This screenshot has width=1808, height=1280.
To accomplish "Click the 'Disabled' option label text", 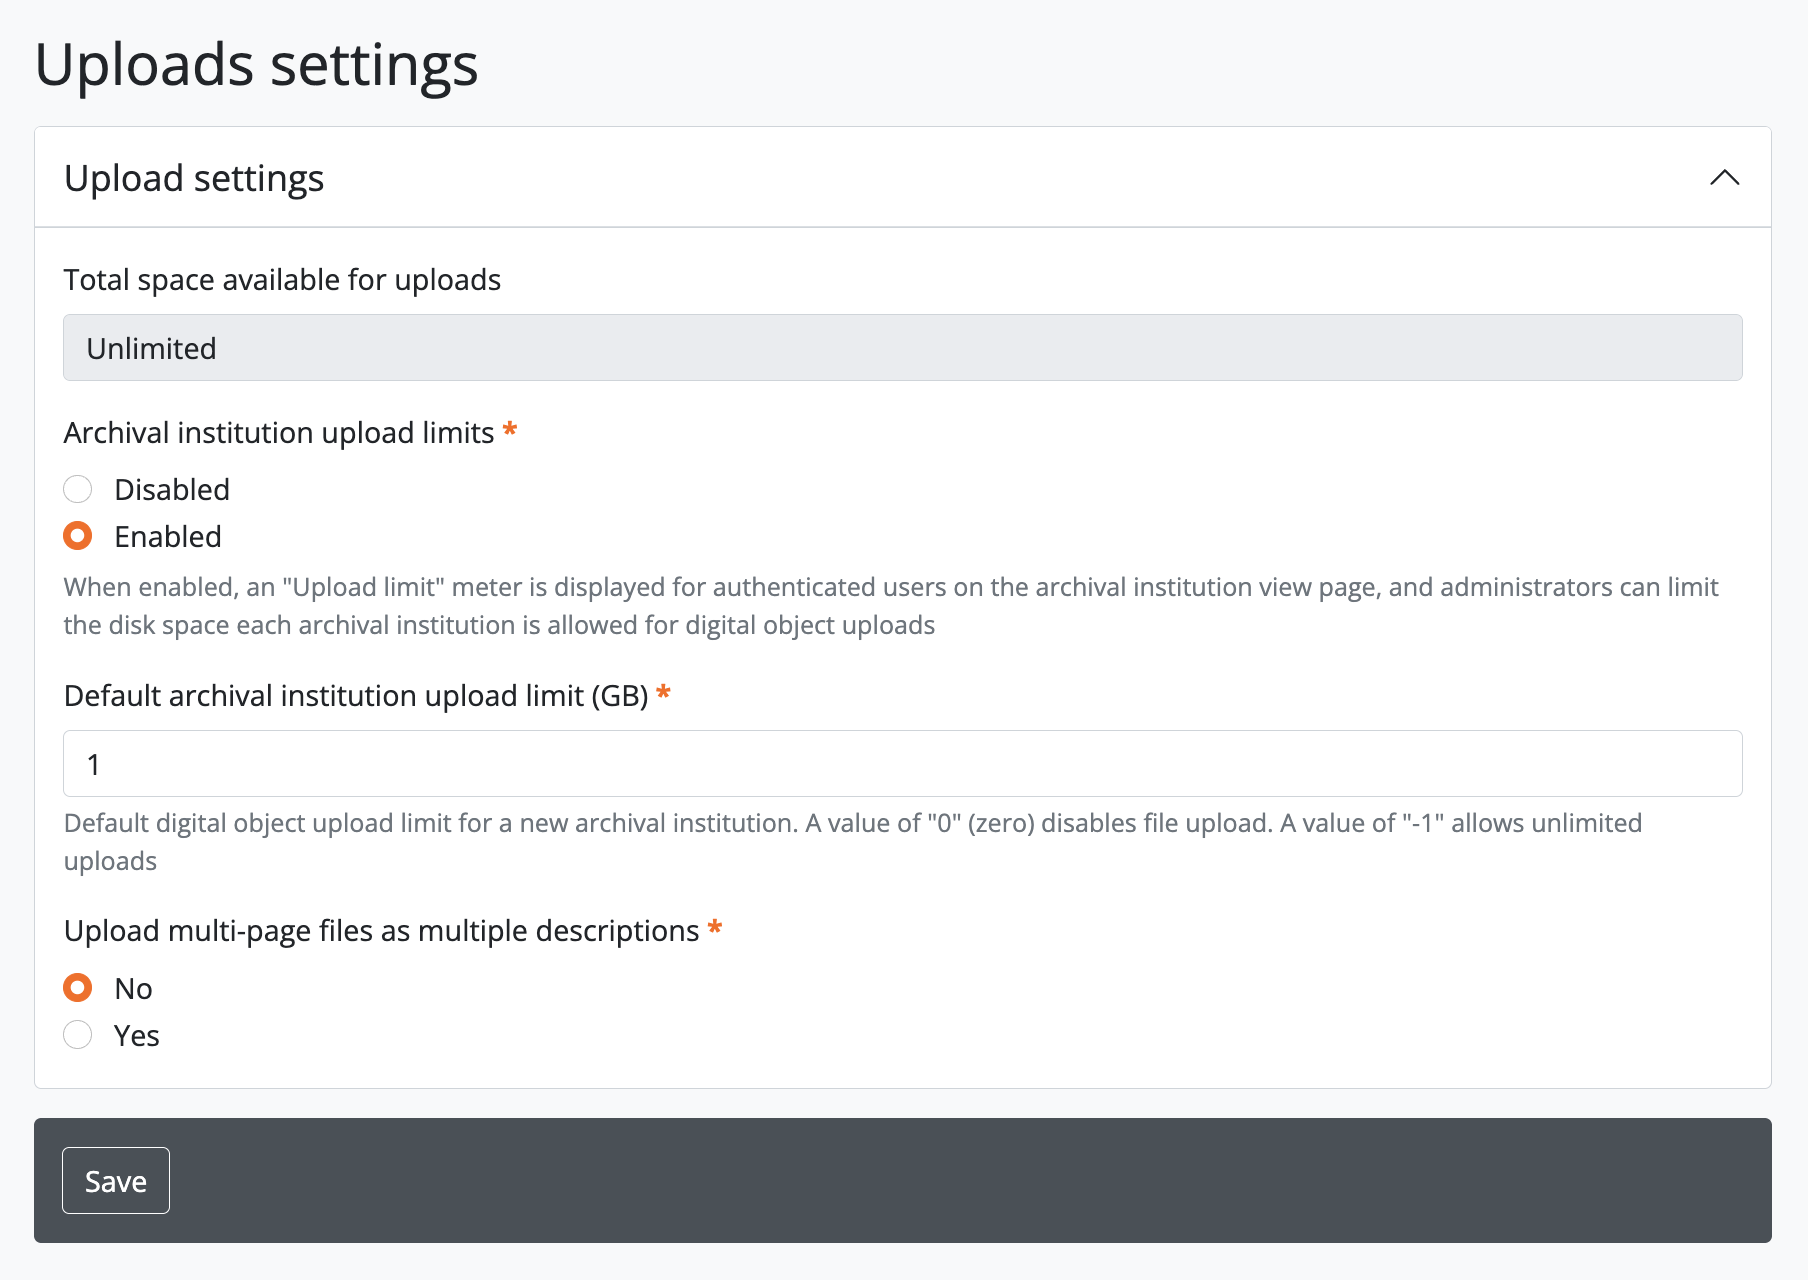I will click(172, 489).
